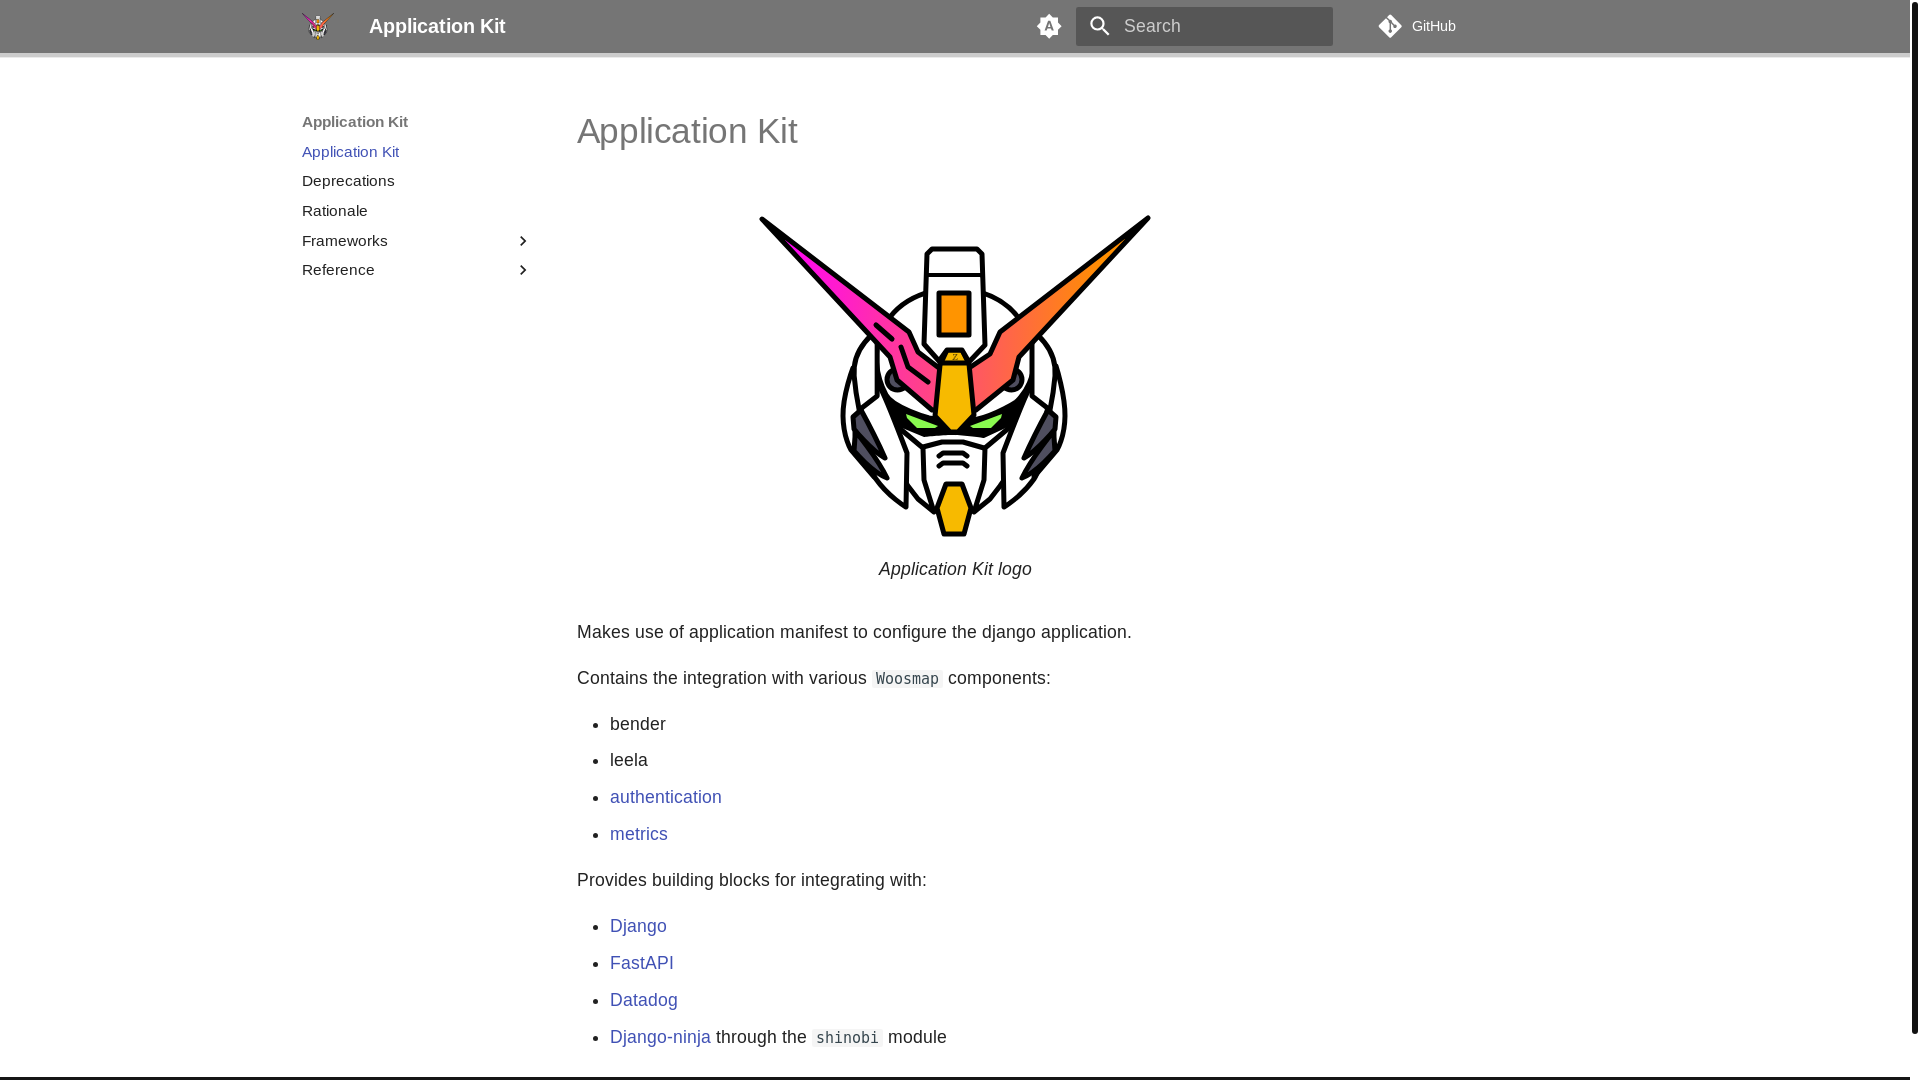This screenshot has height=1080, width=1920.
Task: Focus the Search input field
Action: (1204, 26)
